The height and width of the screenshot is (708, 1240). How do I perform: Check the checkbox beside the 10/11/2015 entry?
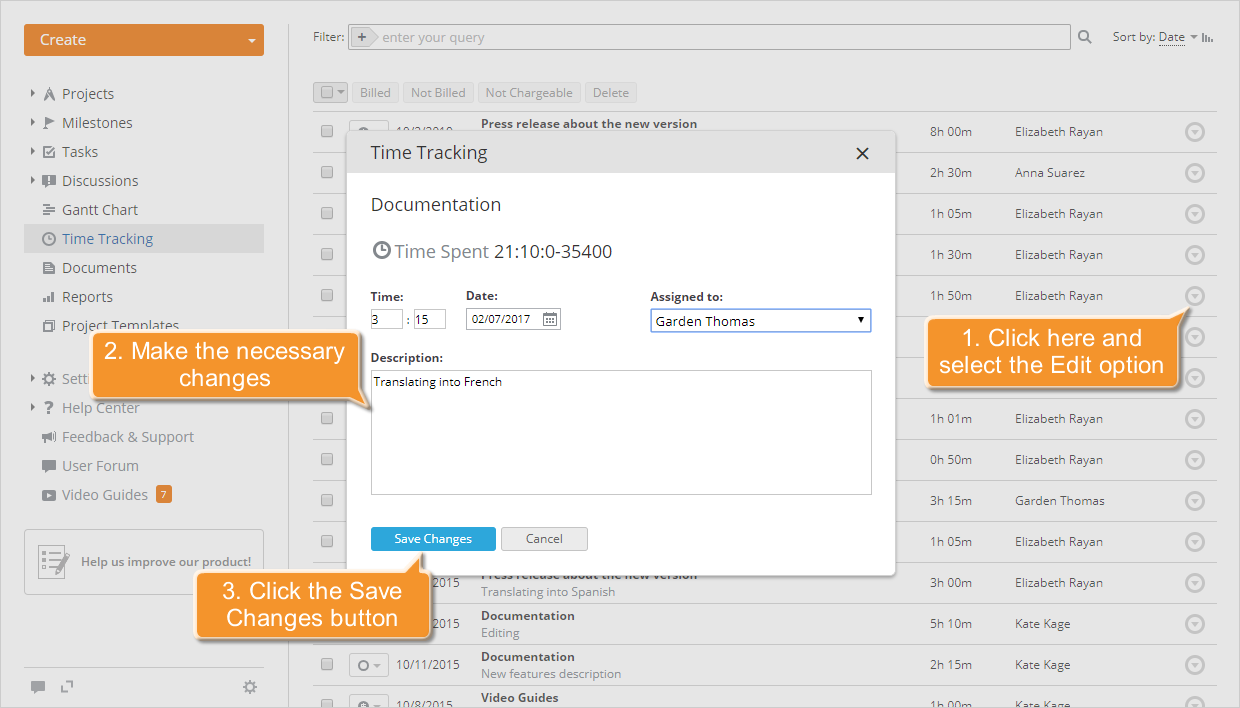[x=326, y=663]
